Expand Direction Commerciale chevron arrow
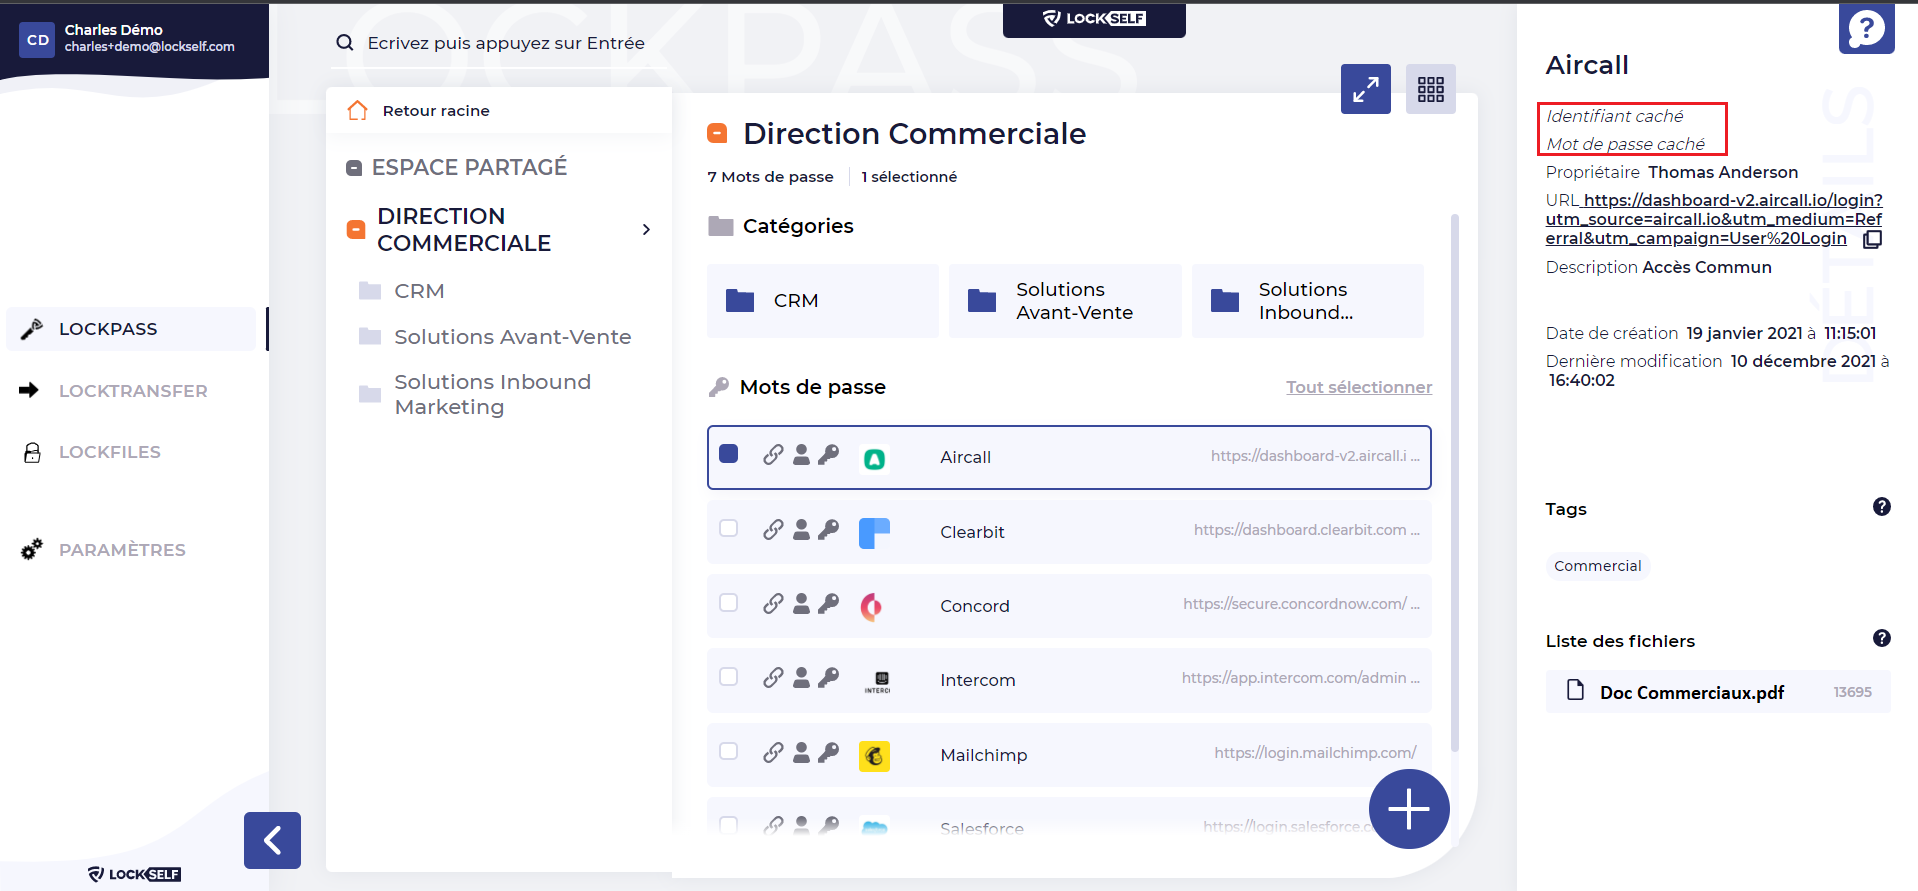 646,230
